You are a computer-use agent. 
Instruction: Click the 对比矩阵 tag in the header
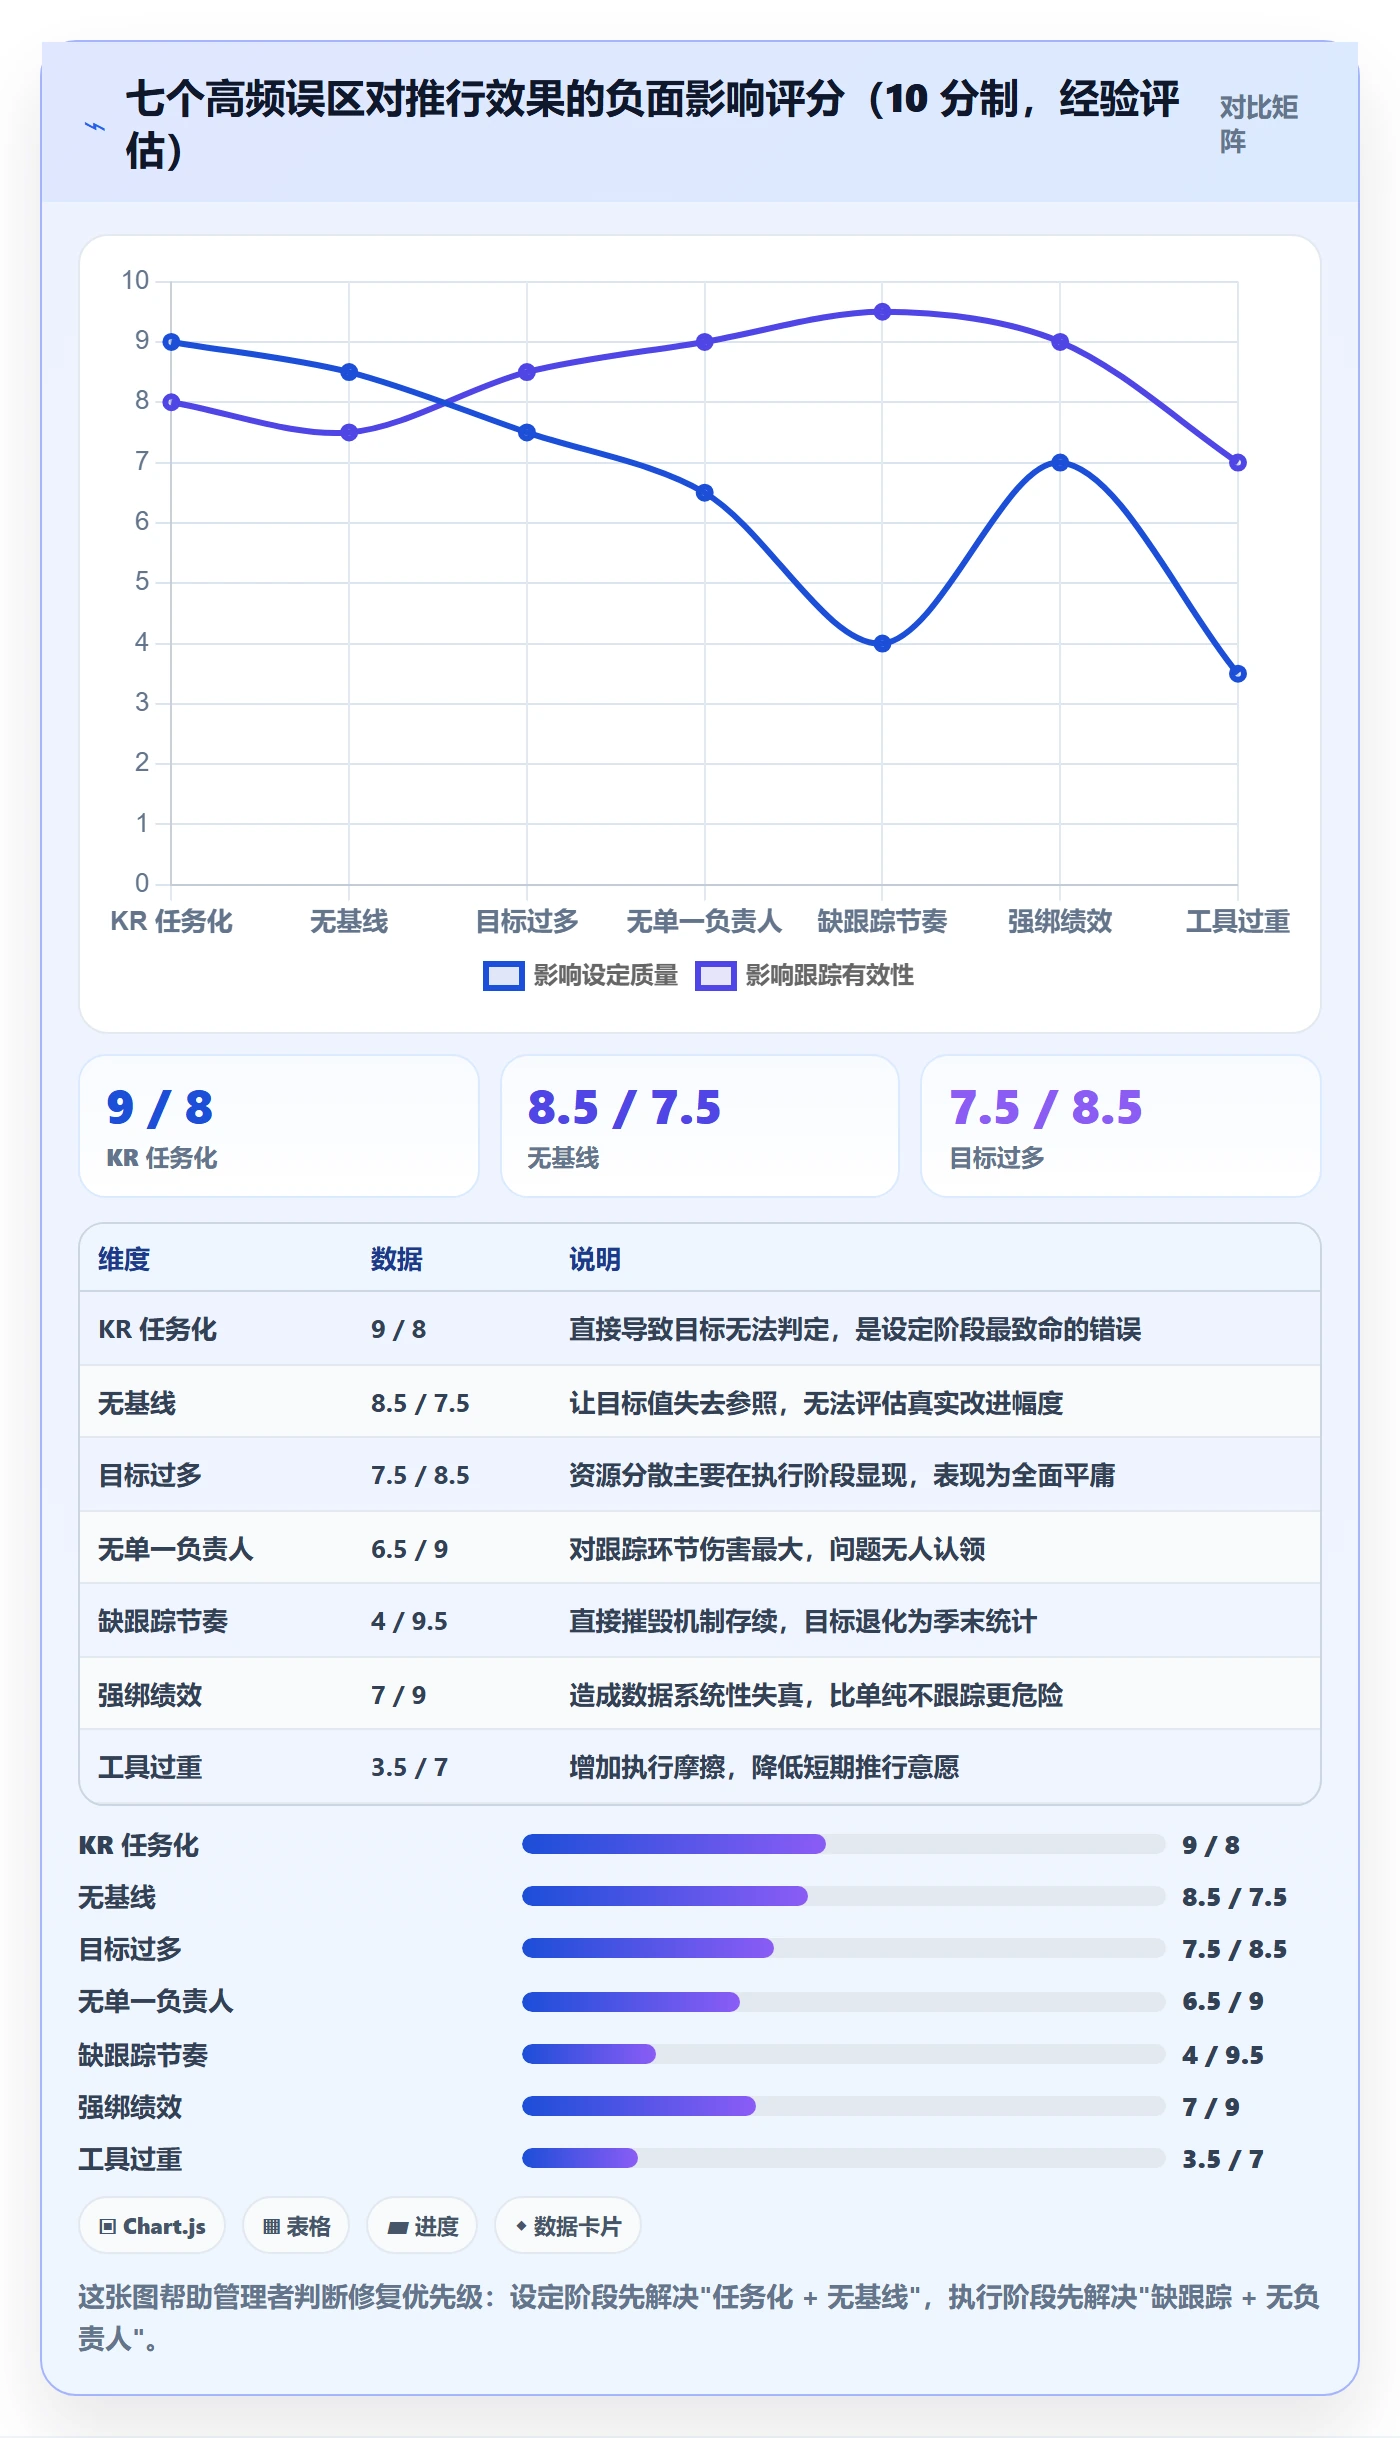[x=1259, y=124]
